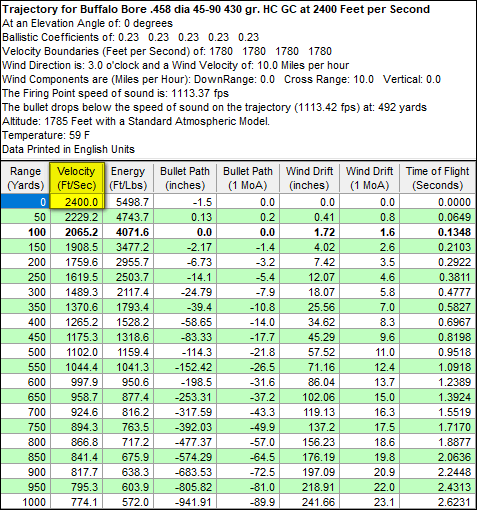
Task: Click the trajectory title line for Buffalo Bore
Action: point(216,9)
